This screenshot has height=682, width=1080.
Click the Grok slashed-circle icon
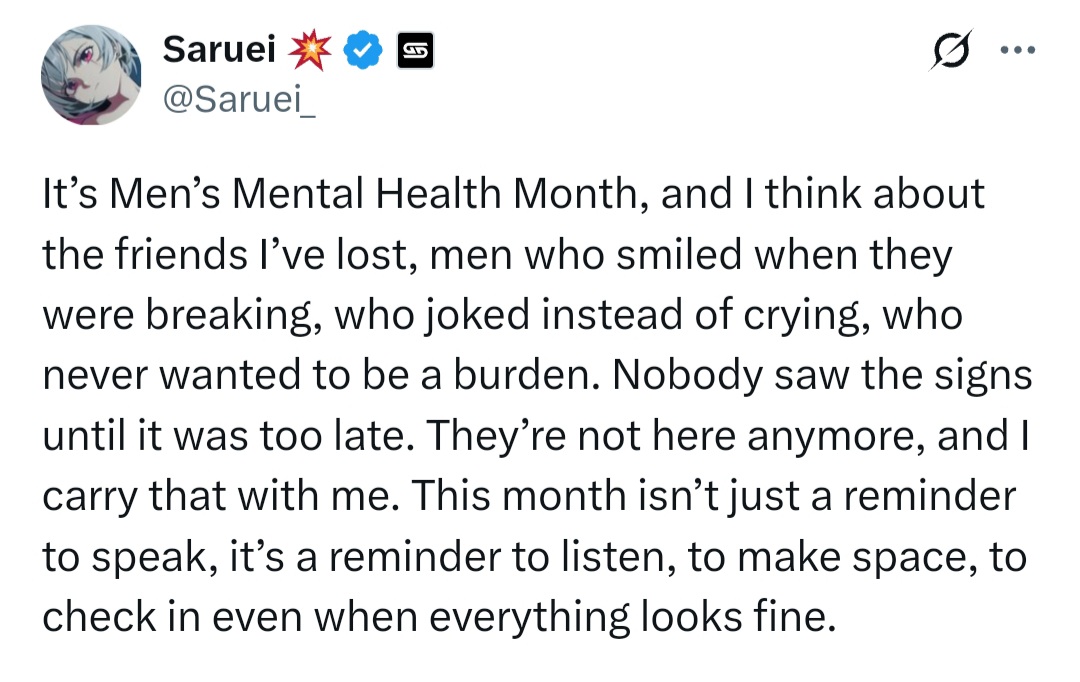pyautogui.click(x=951, y=50)
